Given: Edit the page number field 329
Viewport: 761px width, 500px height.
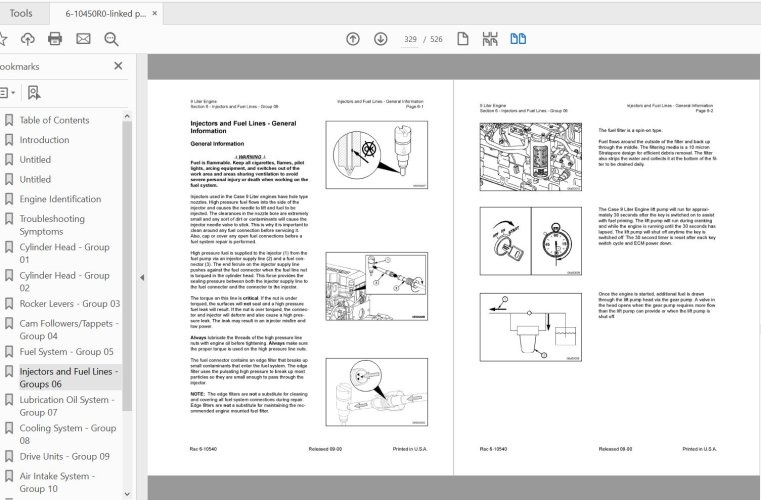Looking at the screenshot, I should click(410, 39).
